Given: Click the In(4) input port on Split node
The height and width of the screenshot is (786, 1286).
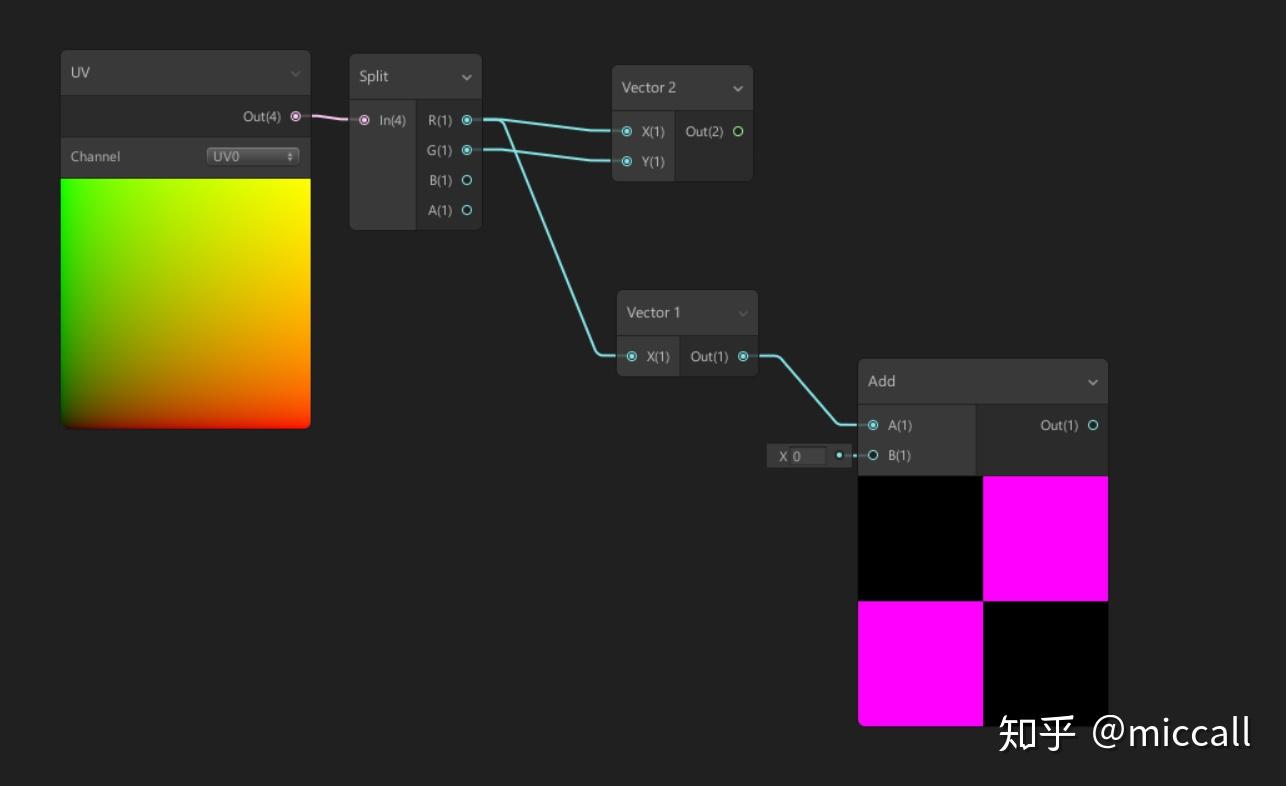Looking at the screenshot, I should point(365,120).
